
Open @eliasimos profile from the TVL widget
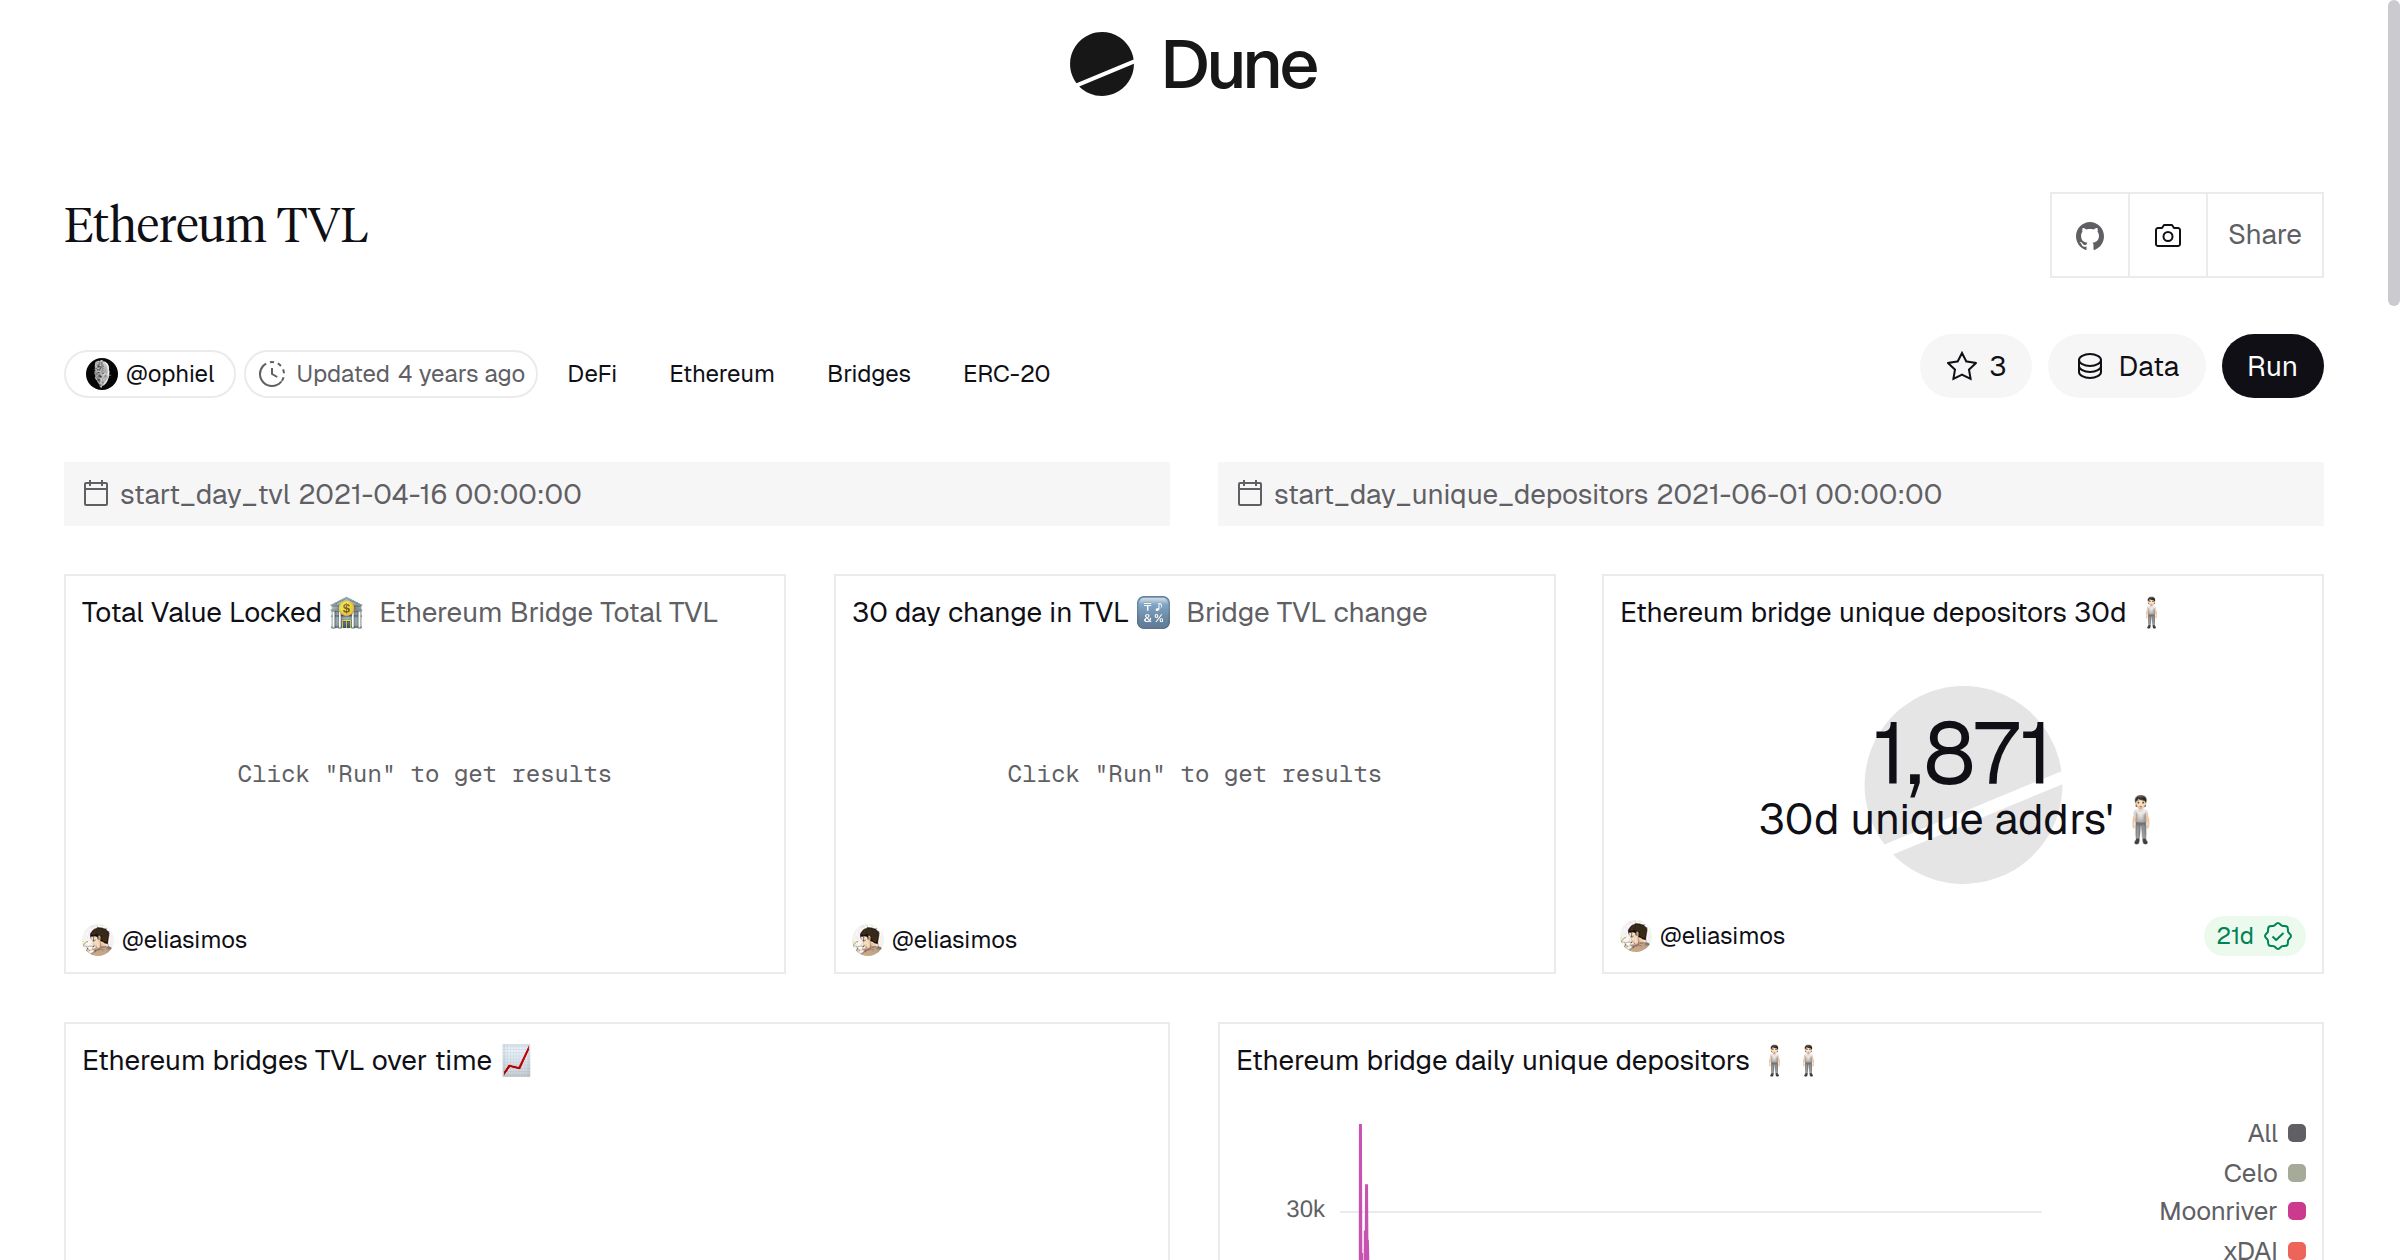[184, 940]
